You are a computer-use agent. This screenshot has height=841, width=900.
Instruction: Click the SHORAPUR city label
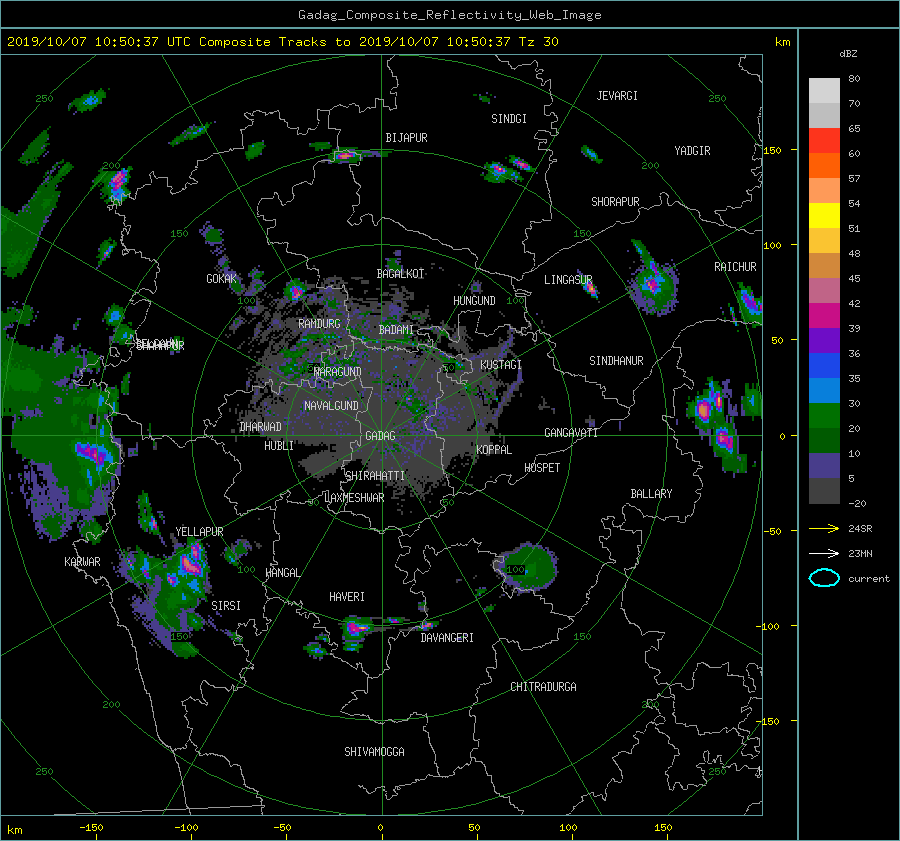[615, 202]
